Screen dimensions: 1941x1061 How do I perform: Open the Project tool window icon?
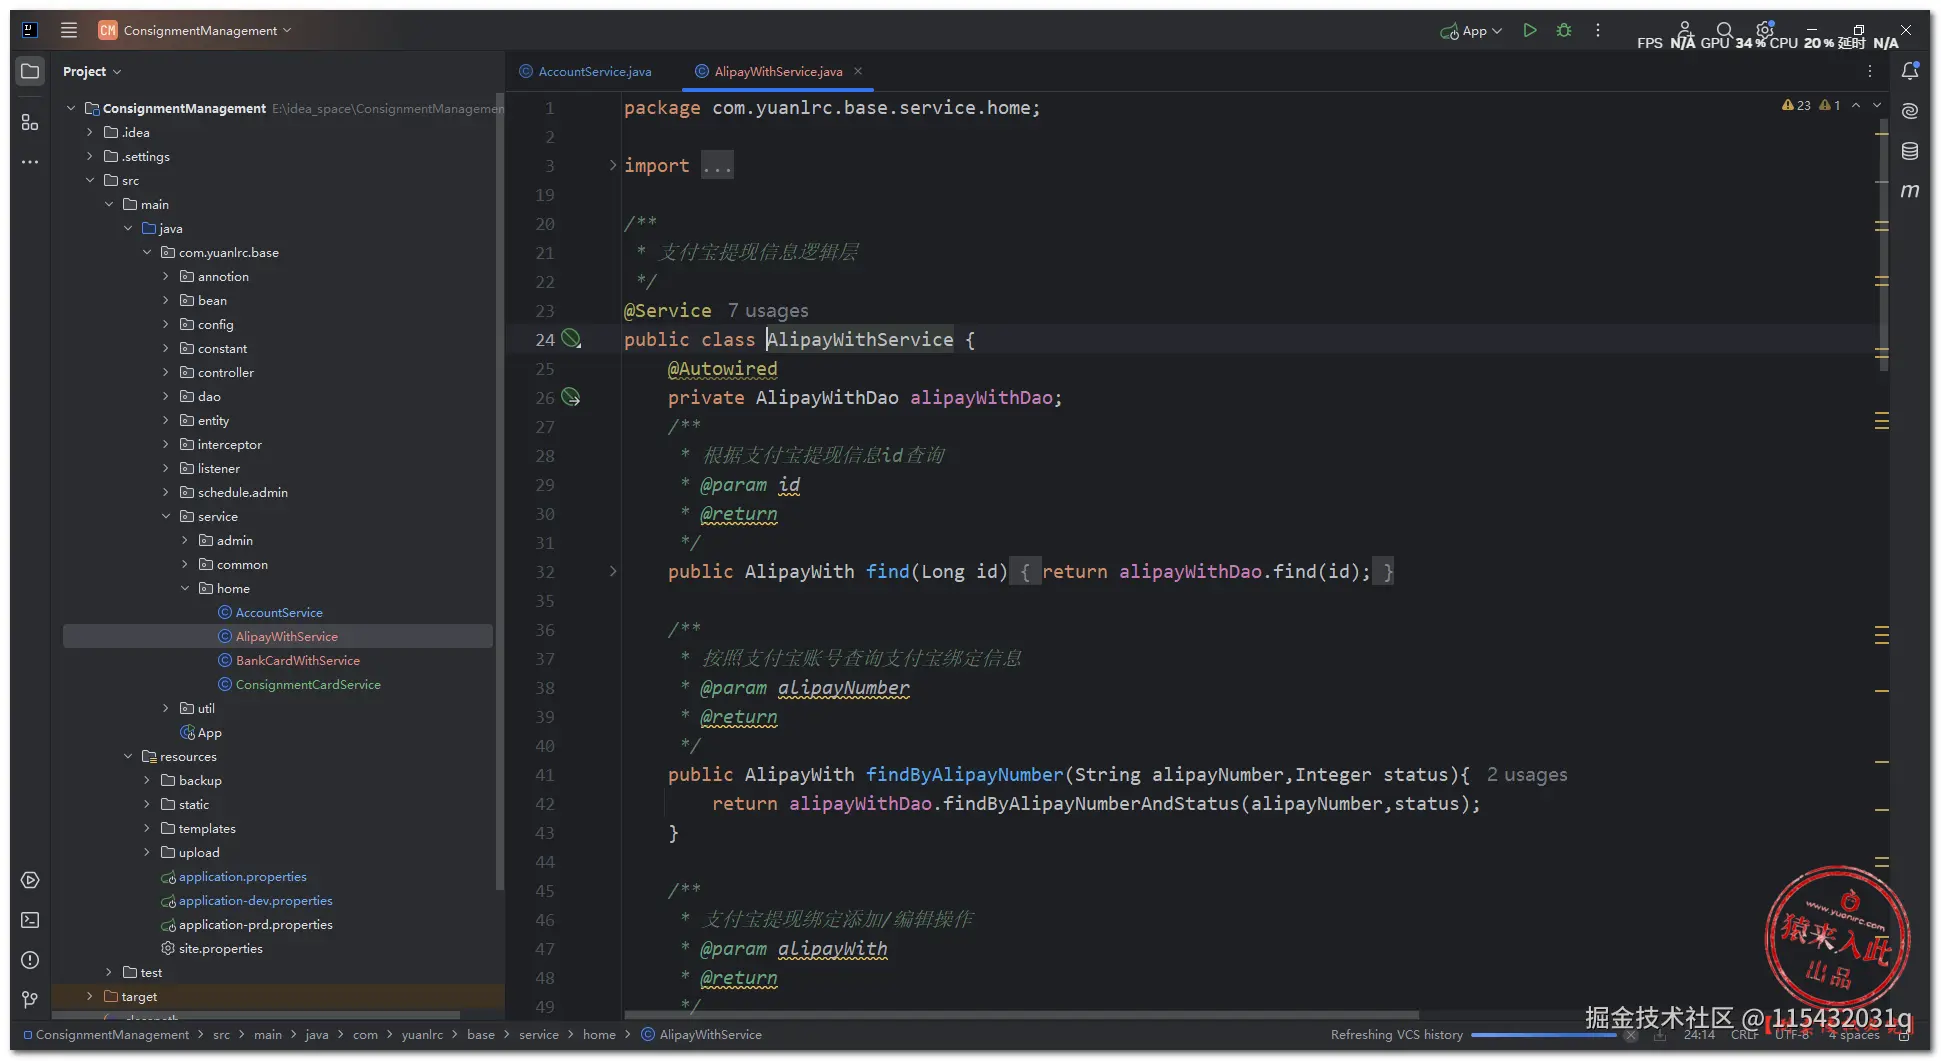tap(30, 71)
